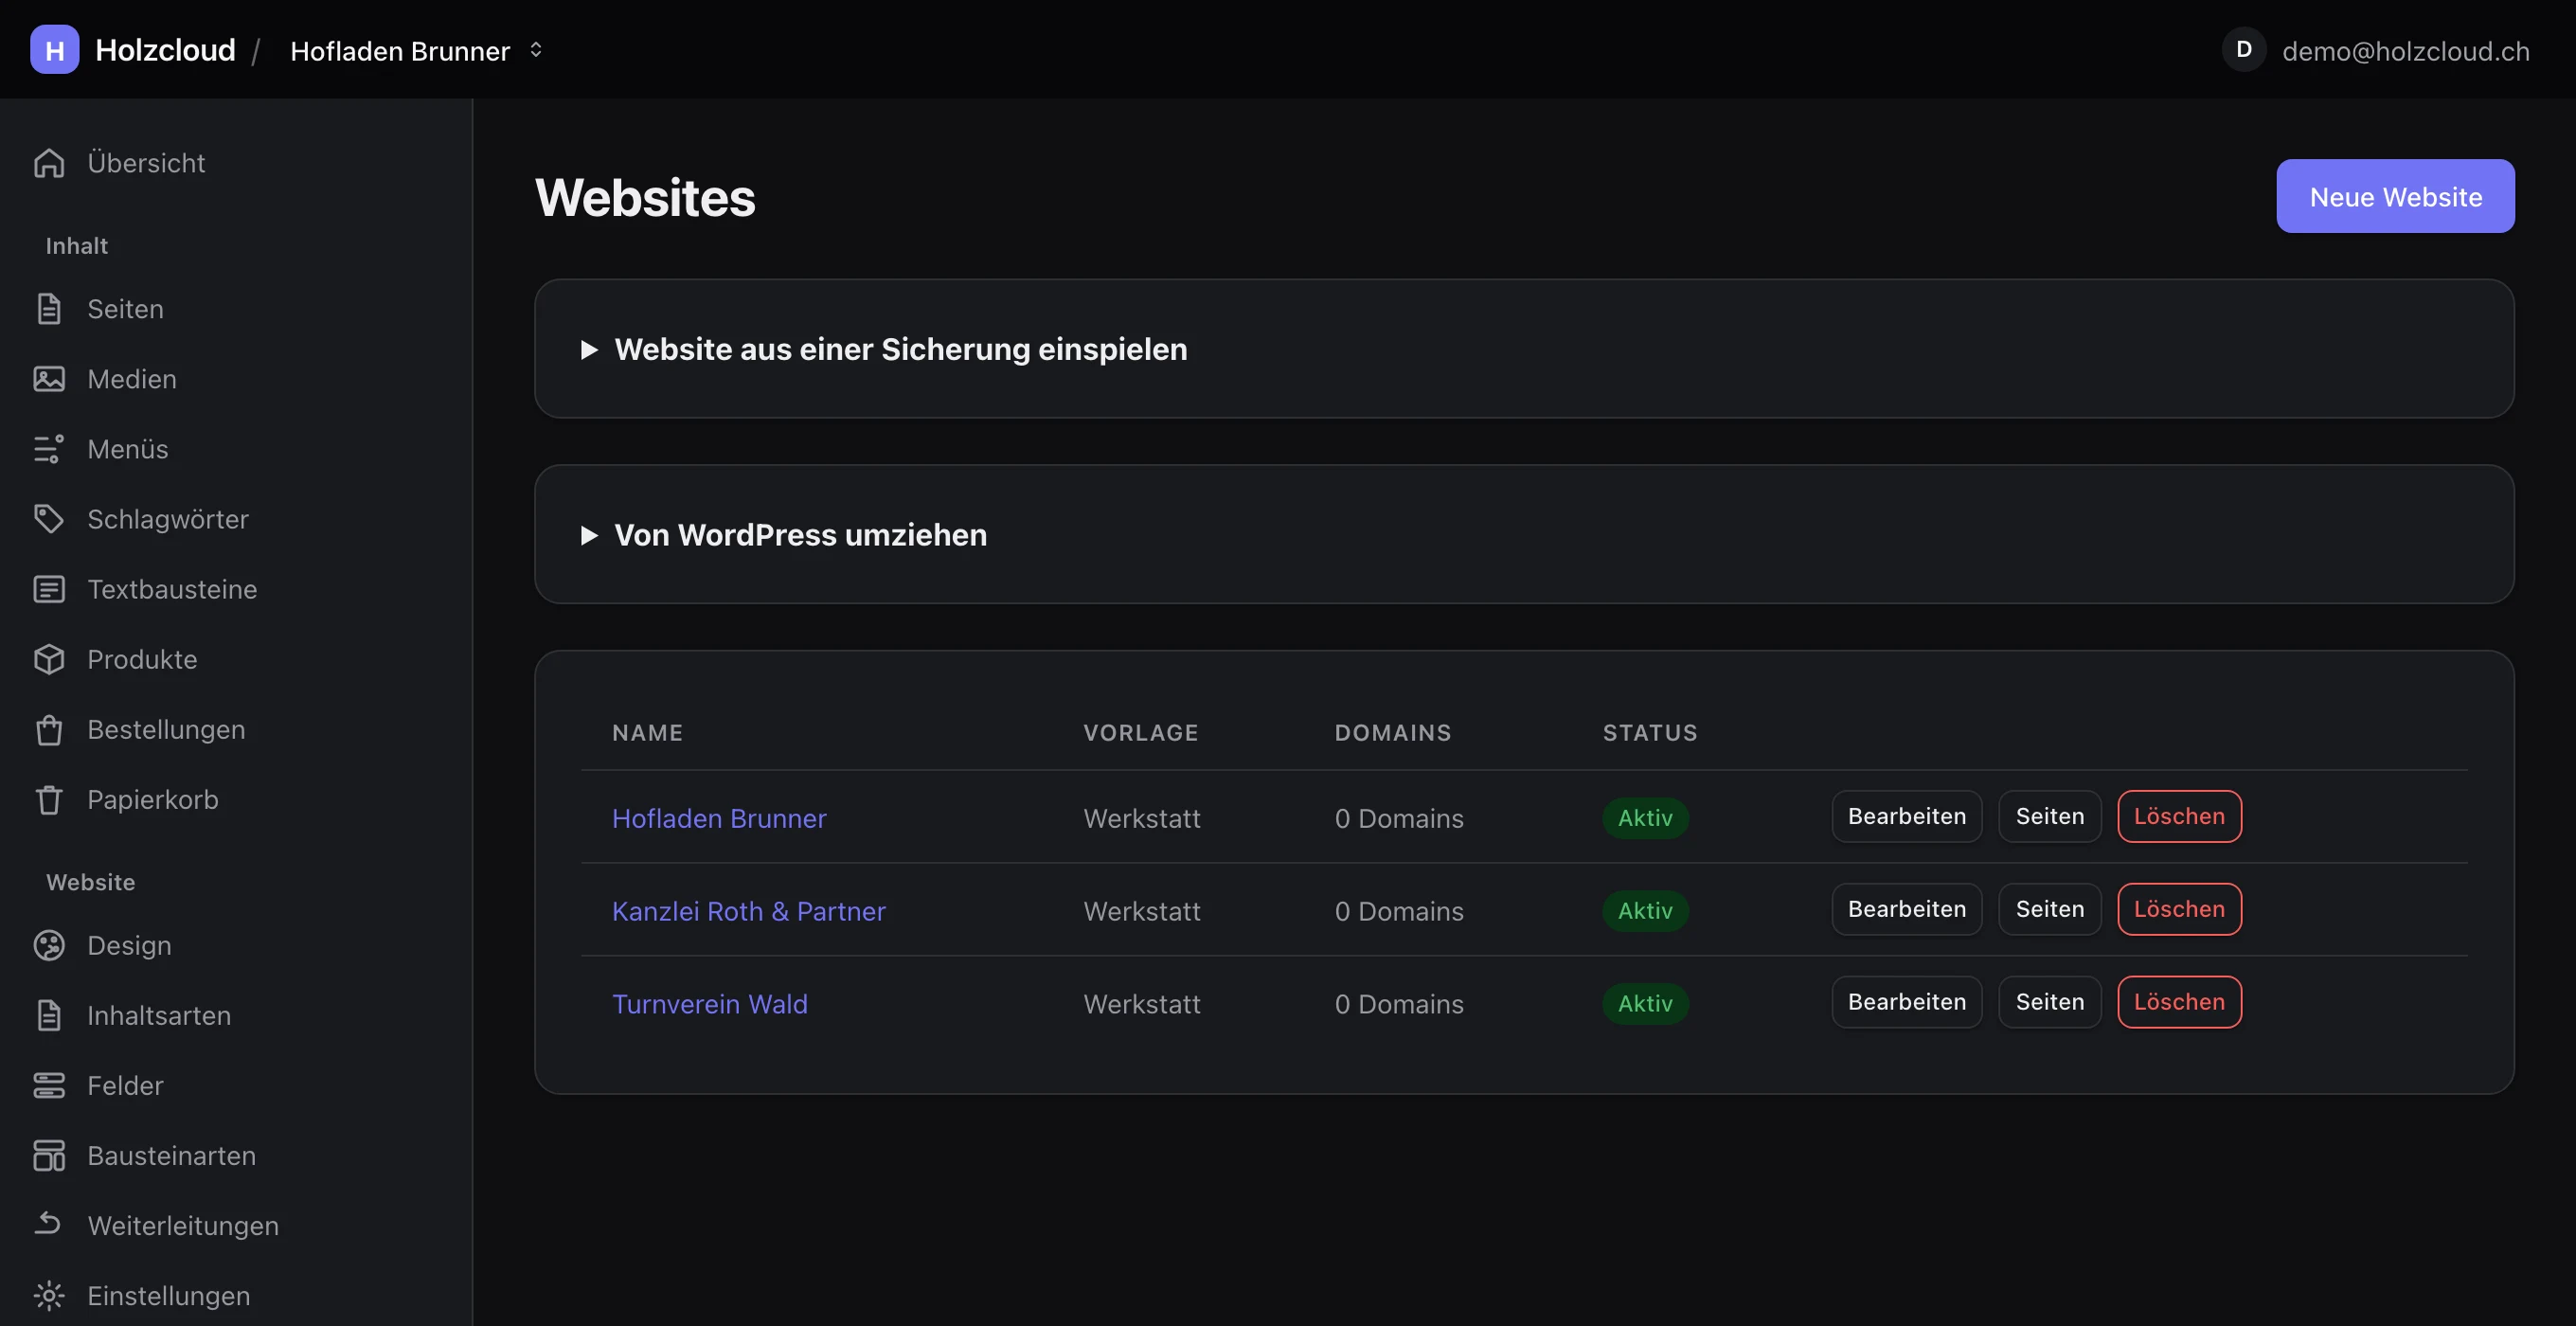Click Seiten button for Turnverein Wald
Screen dimensions: 2576x1326
[x=2049, y=1002]
